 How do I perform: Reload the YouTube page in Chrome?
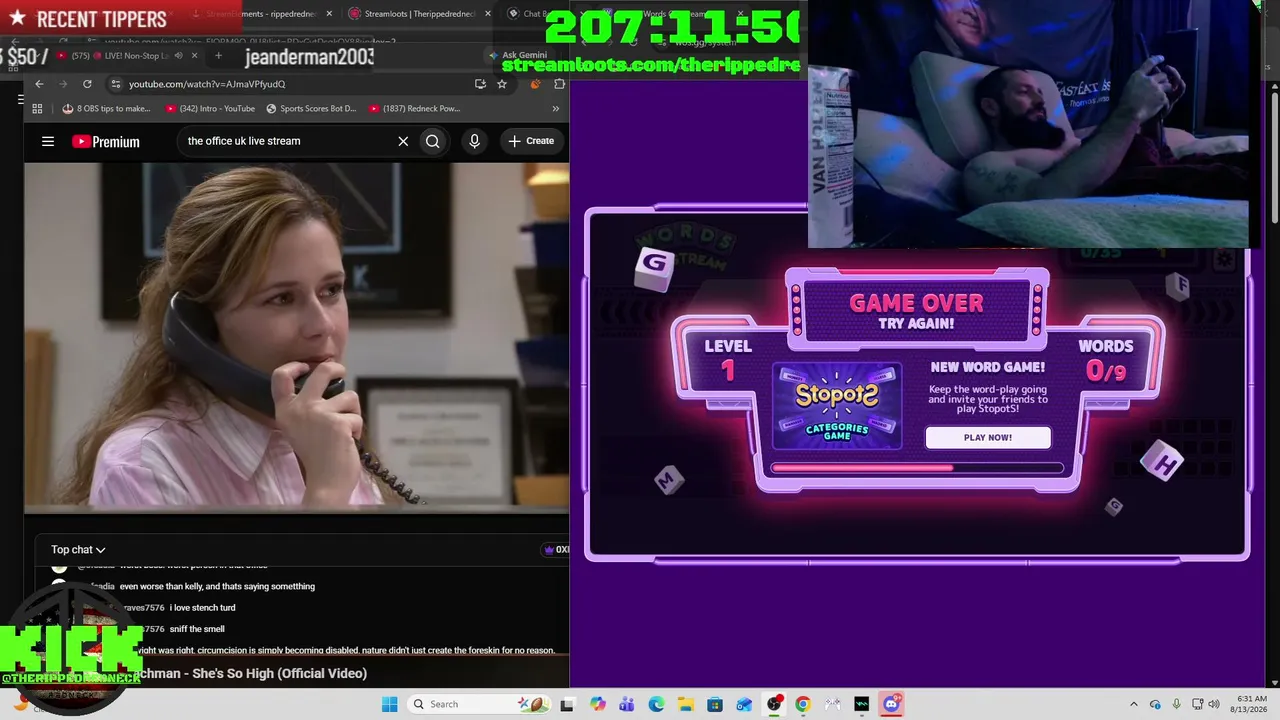(87, 84)
